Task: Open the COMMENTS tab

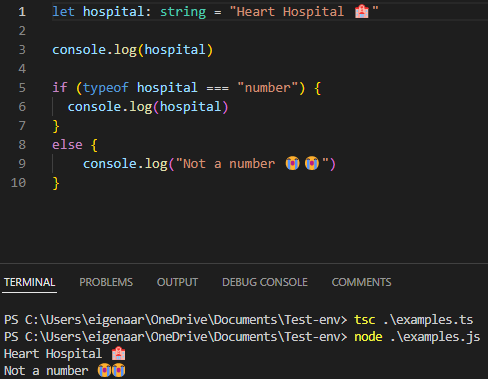Action: point(361,282)
